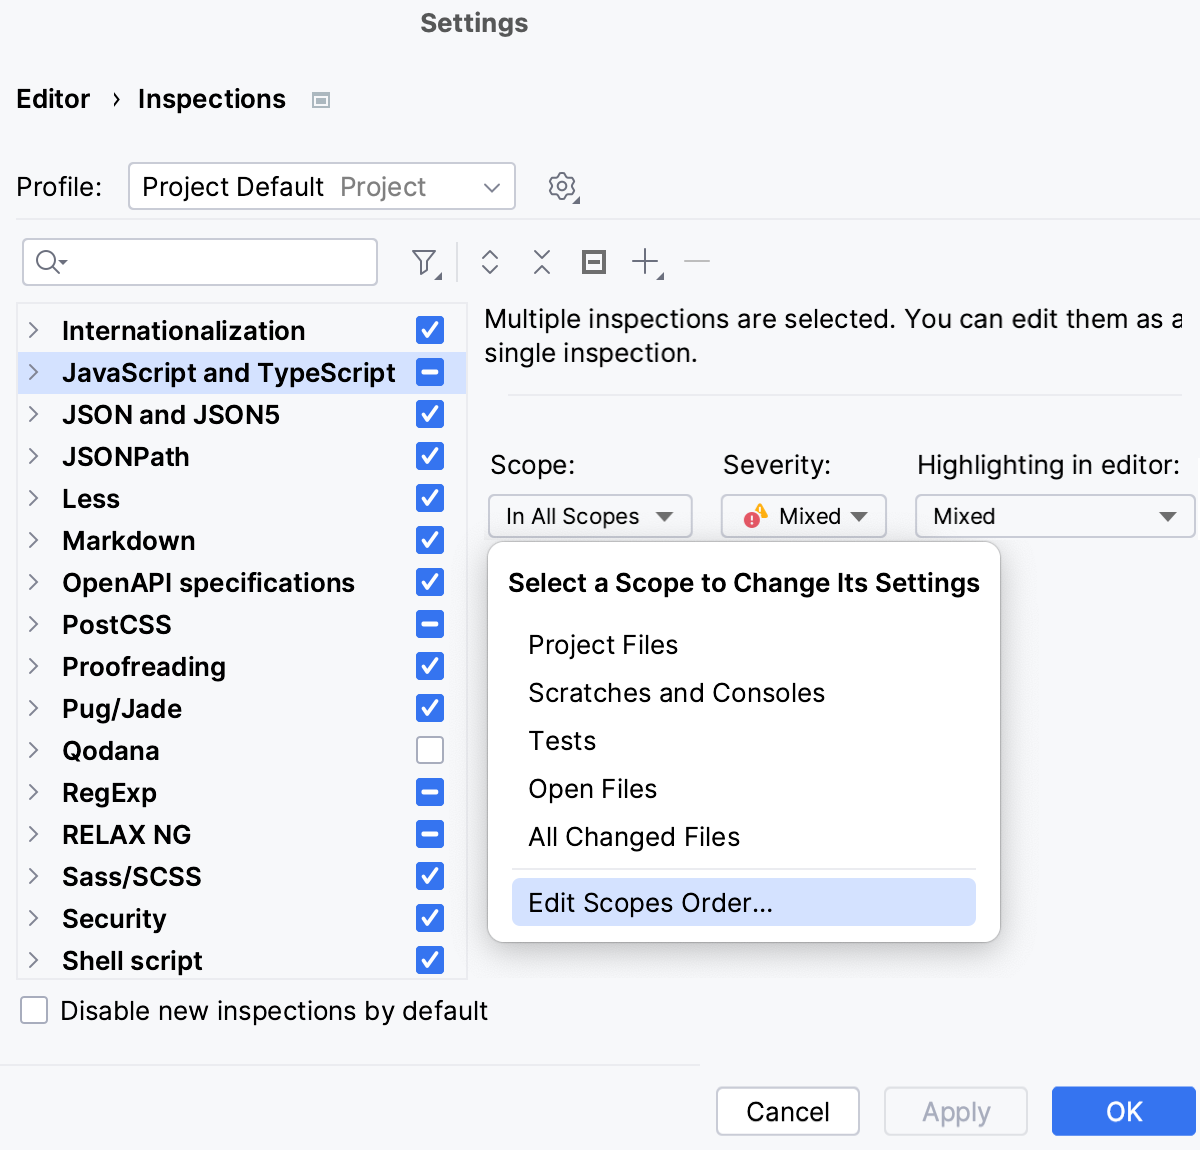This screenshot has width=1200, height=1150.
Task: Open the profile gear settings icon
Action: point(563,187)
